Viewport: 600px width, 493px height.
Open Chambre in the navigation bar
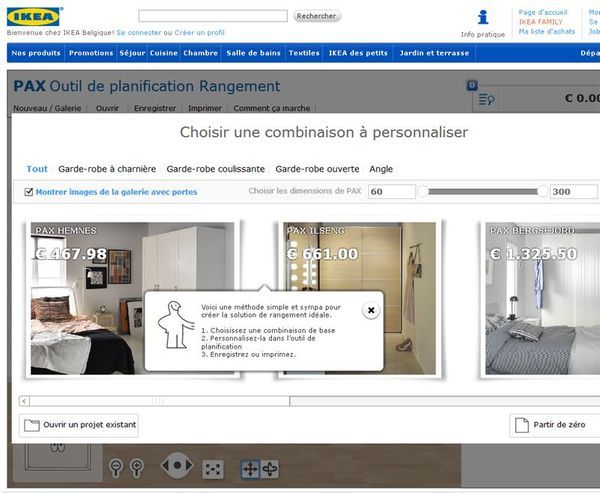[201, 53]
